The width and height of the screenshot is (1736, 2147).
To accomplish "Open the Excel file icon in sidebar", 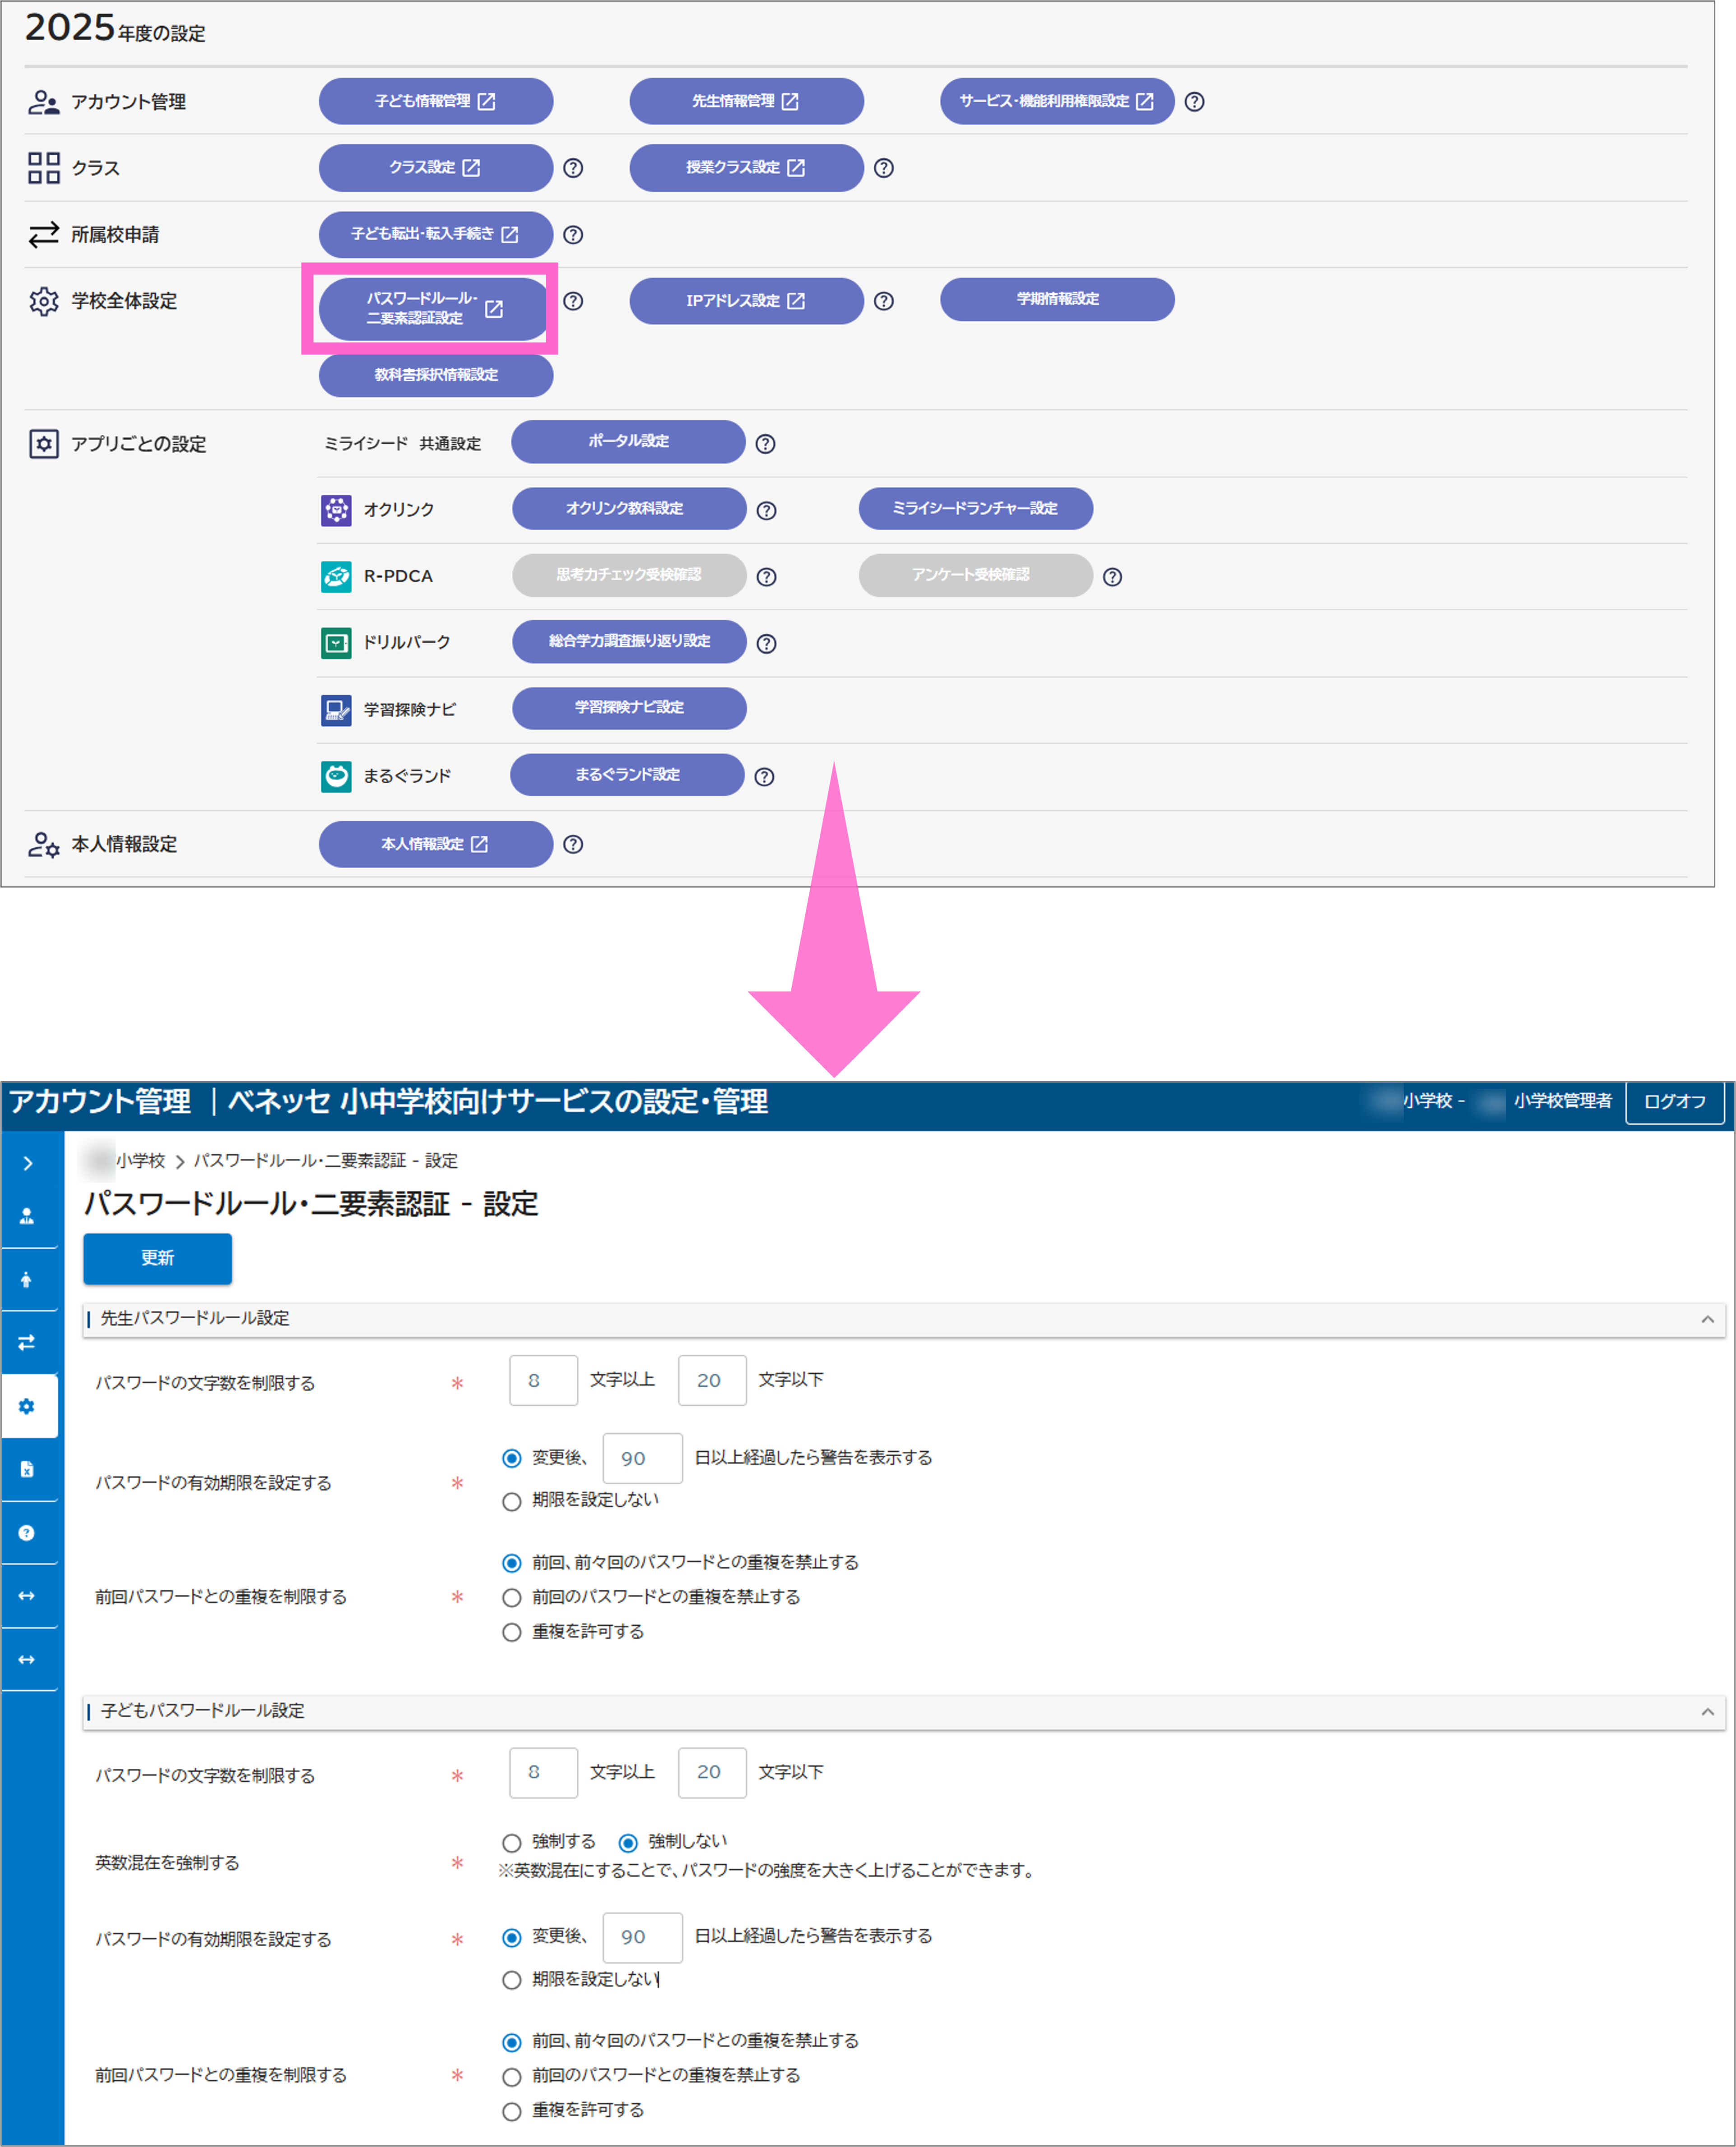I will point(27,1469).
